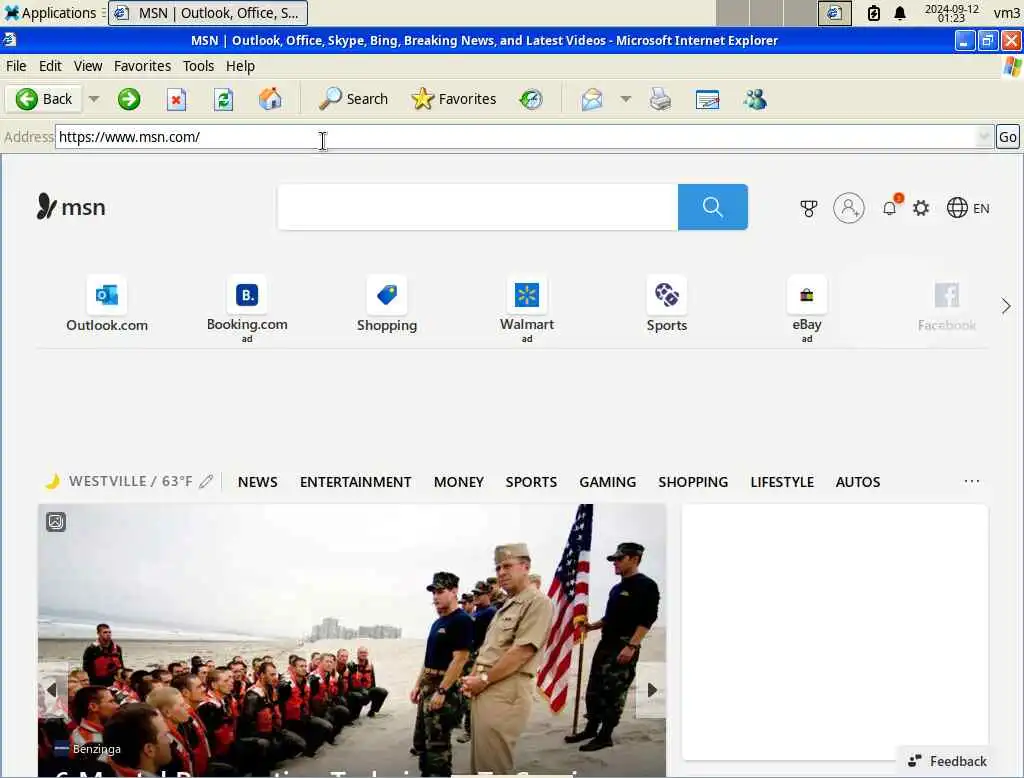Expand the address bar dropdown arrow
The width and height of the screenshot is (1024, 778).
(984, 137)
